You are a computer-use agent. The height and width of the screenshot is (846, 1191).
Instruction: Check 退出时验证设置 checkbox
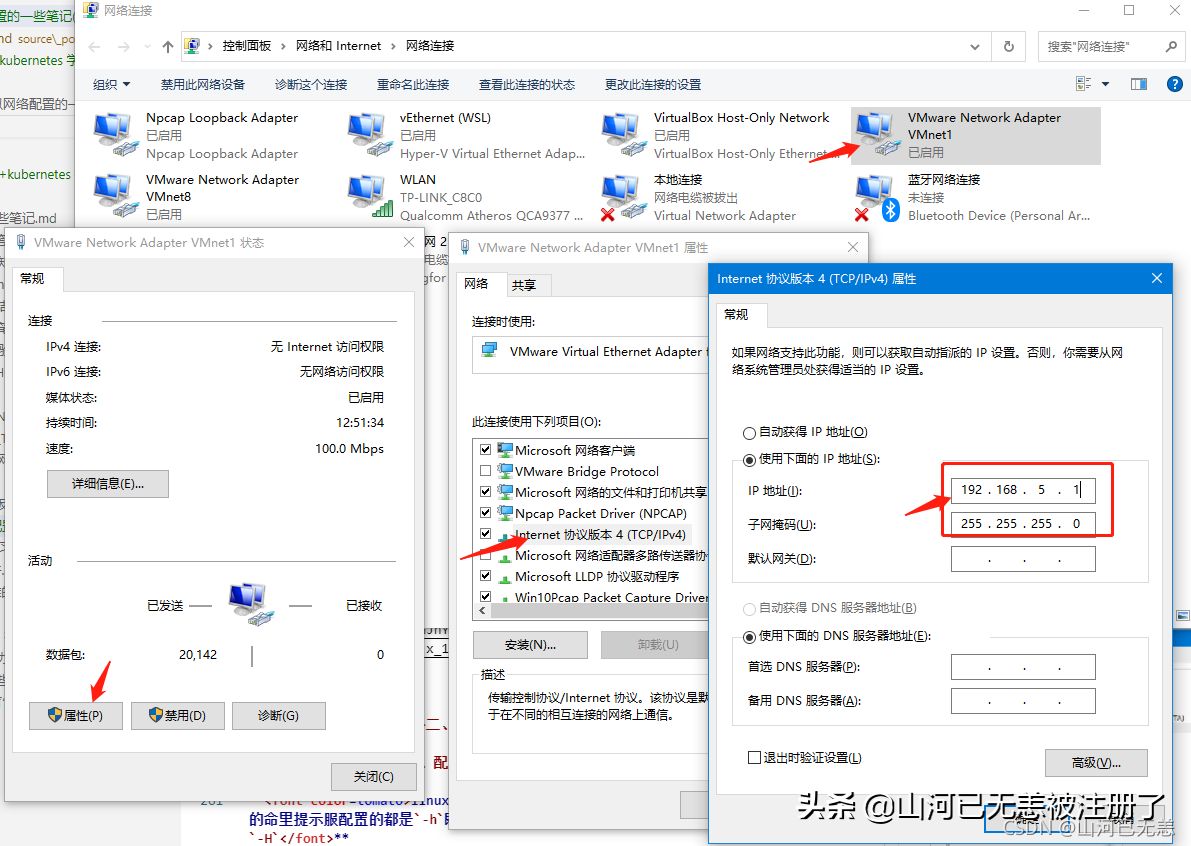click(754, 757)
